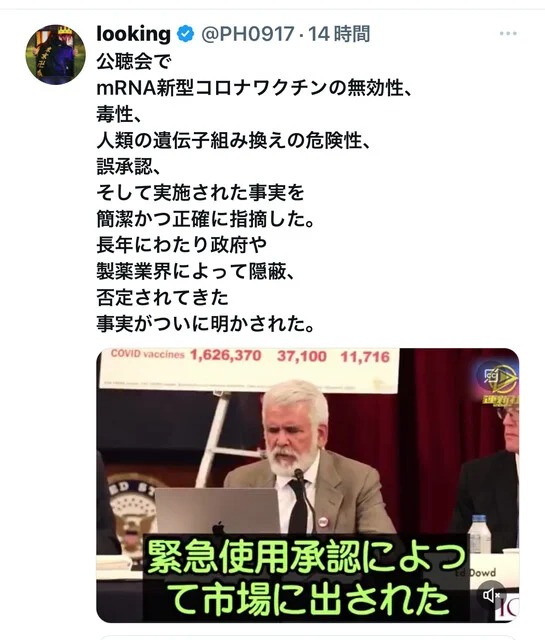545x640 pixels.
Task: Click the eagle seal on the podium
Action: (131, 512)
